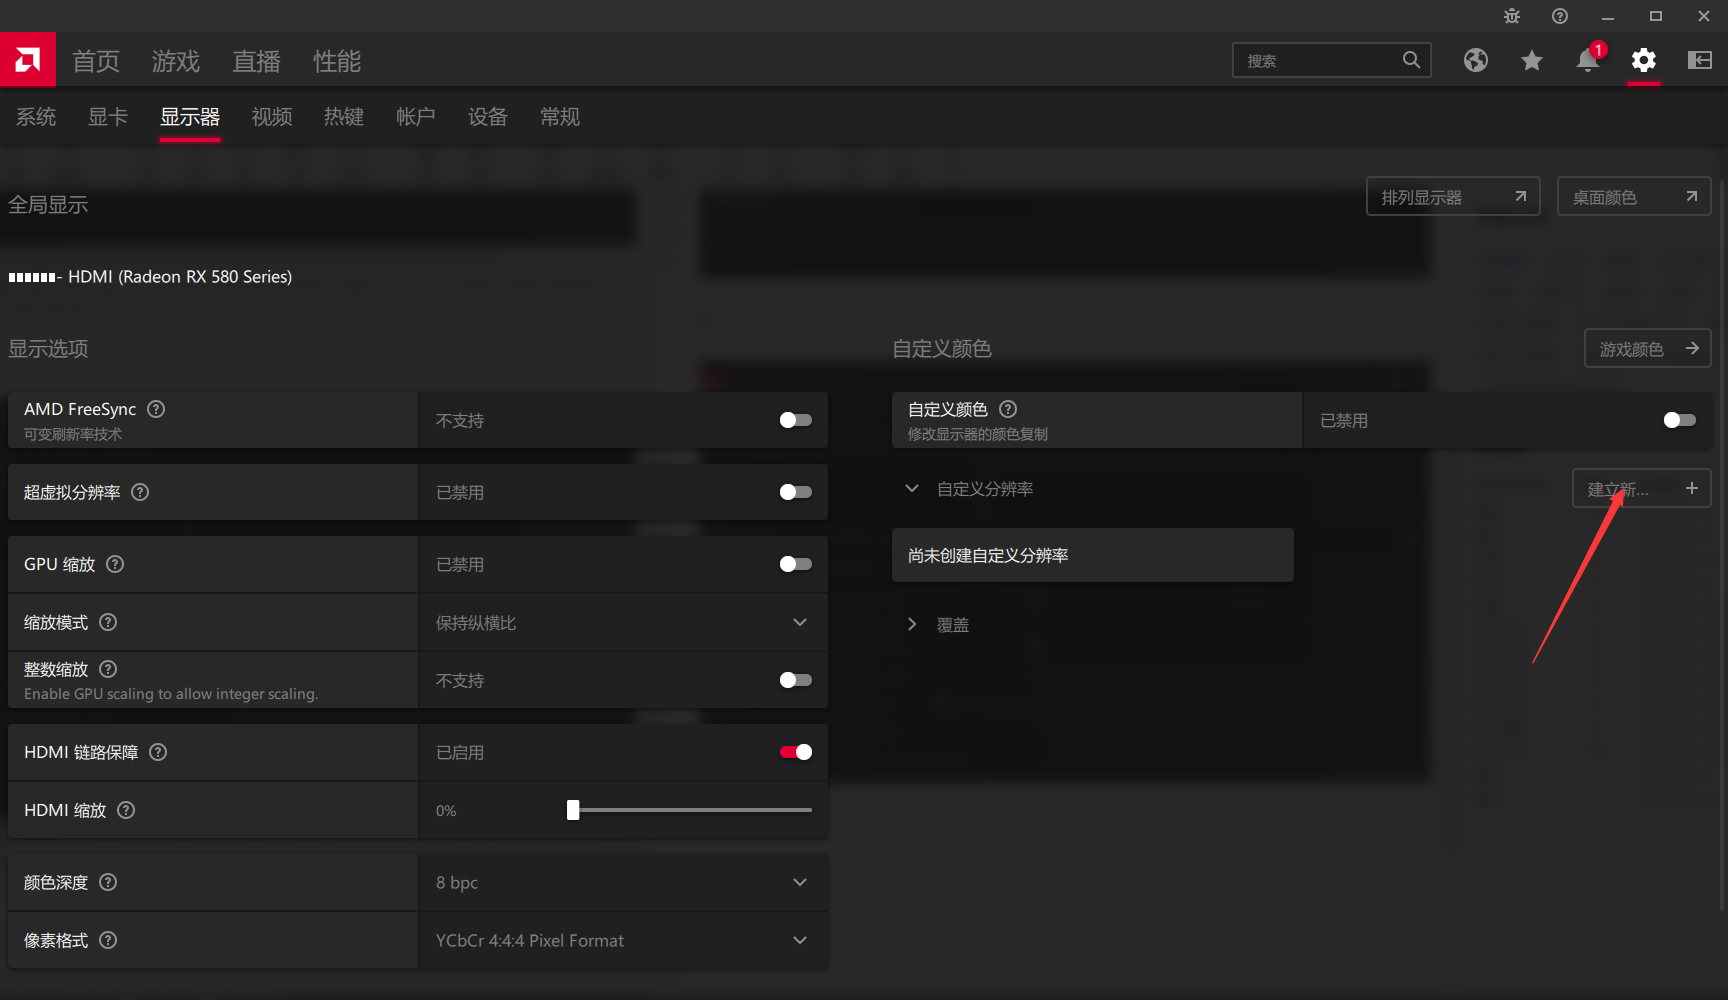
Task: Open the 颜色深度 dropdown showing 8 bpc
Action: 799,882
